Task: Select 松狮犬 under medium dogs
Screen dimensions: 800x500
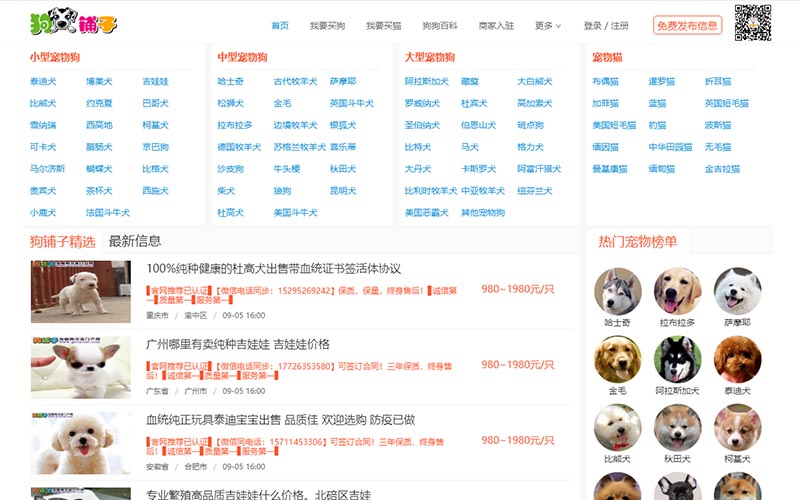Action: (231, 103)
